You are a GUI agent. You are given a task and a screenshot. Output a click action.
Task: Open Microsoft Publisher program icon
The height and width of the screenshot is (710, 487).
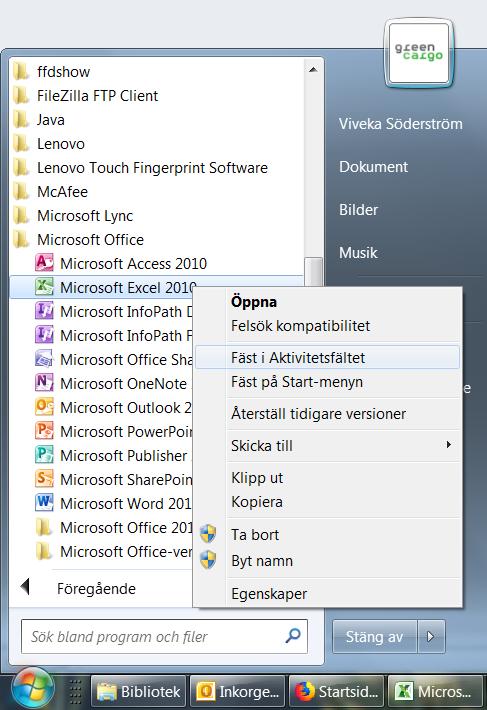click(44, 455)
